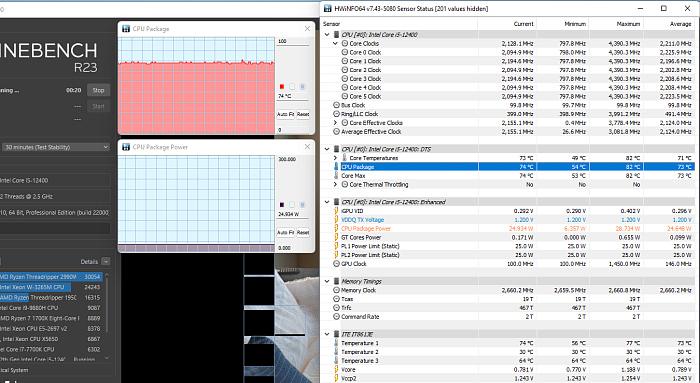700x383 pixels.
Task: Click the Stop button in Cinebench
Action: coord(98,90)
